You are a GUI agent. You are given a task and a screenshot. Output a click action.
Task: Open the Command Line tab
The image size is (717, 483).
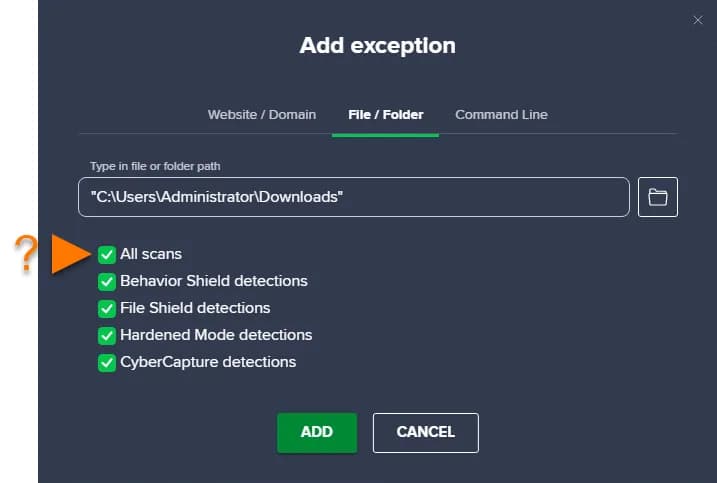(x=501, y=115)
